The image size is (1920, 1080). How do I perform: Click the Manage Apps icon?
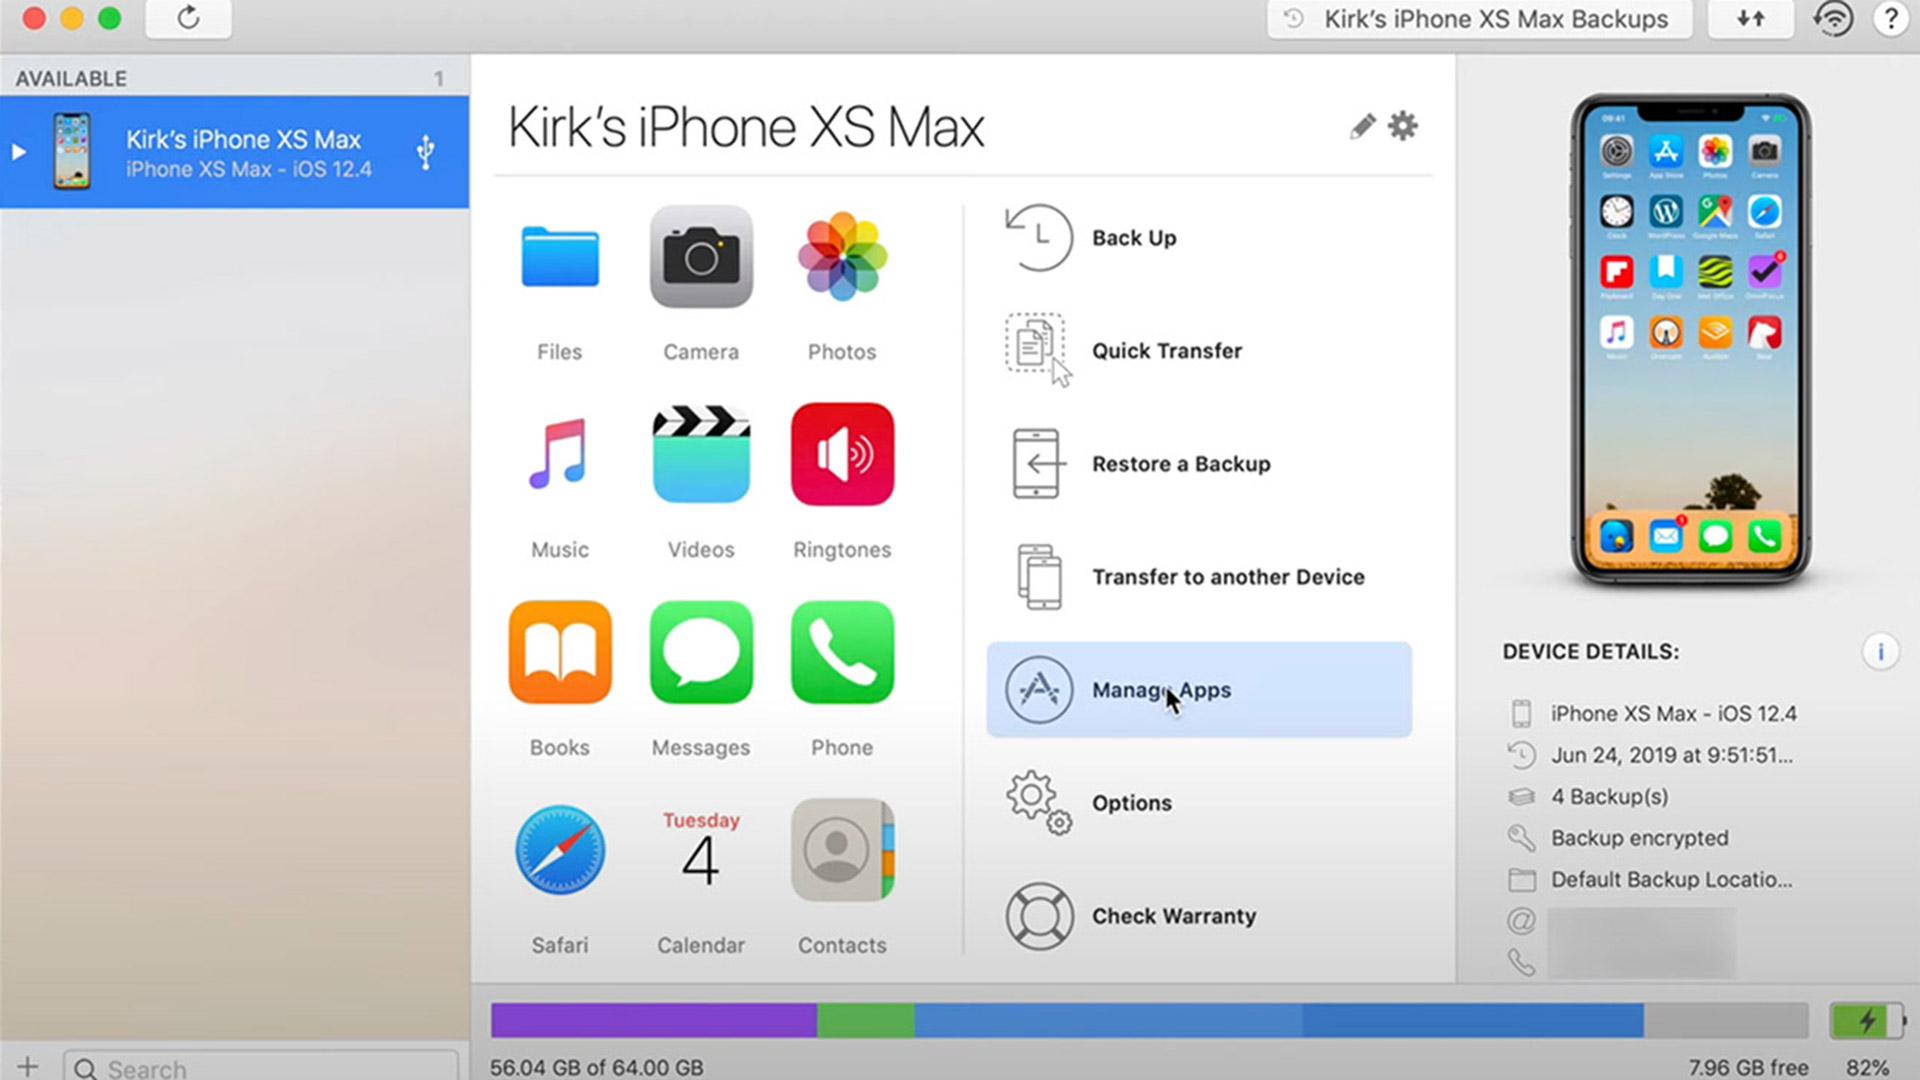tap(1040, 688)
